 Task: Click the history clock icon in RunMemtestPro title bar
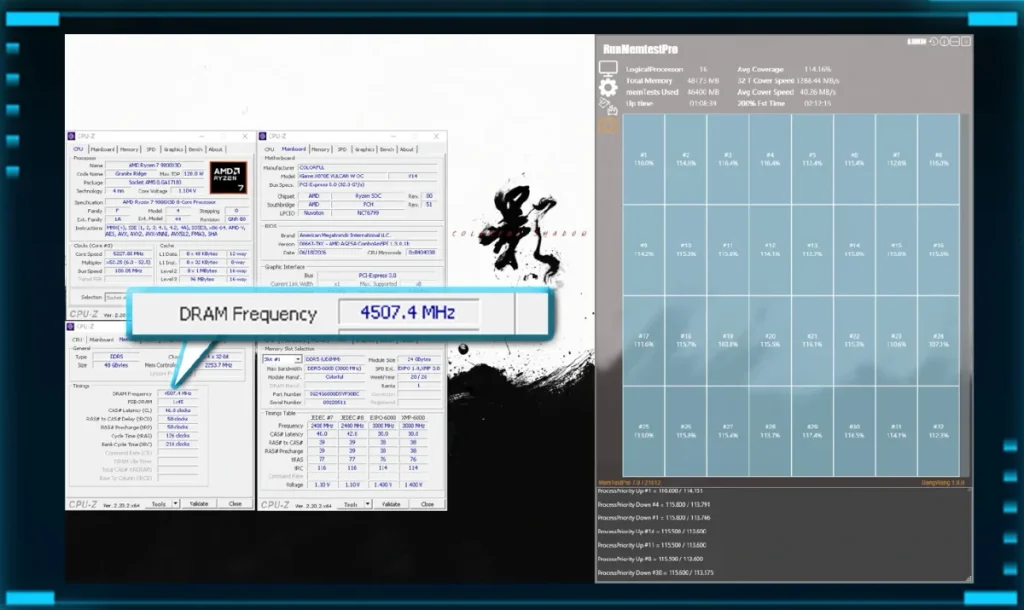[x=934, y=41]
